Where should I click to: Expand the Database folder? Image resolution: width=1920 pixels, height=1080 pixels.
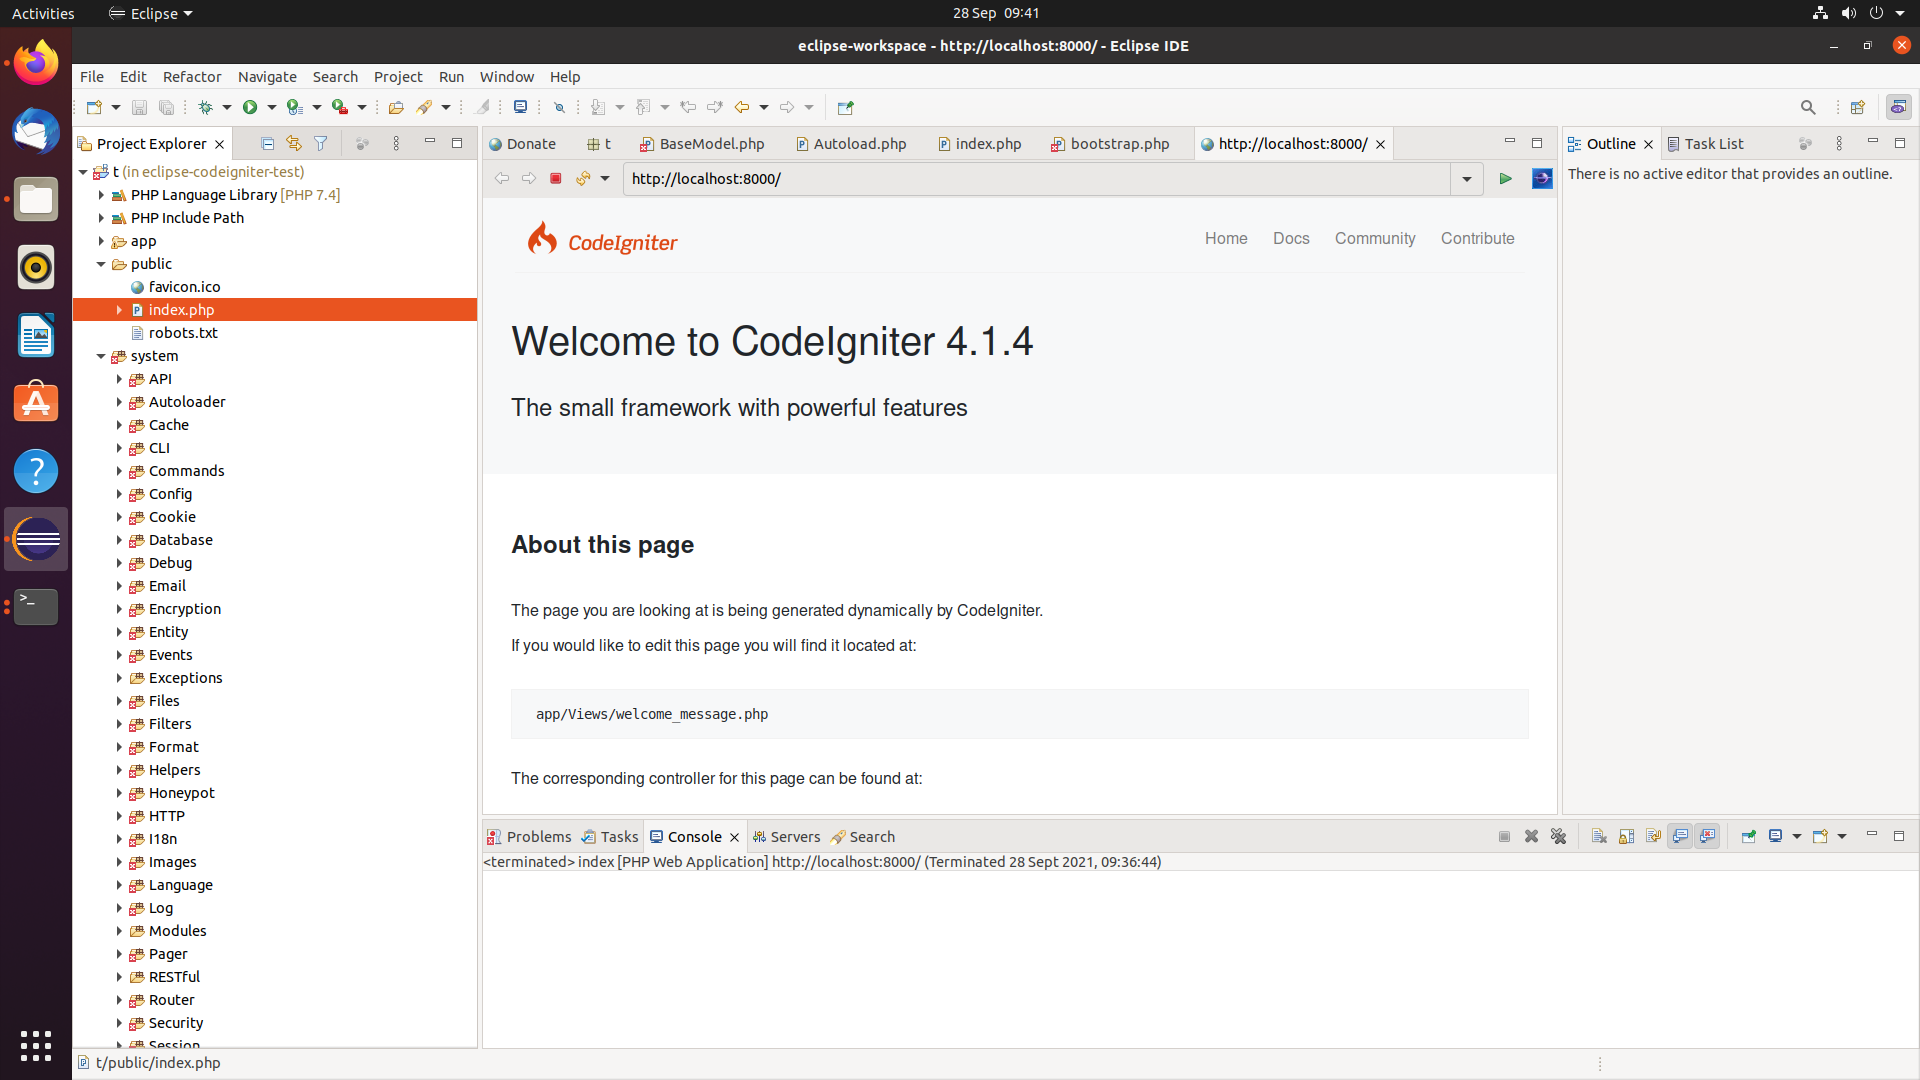(119, 540)
